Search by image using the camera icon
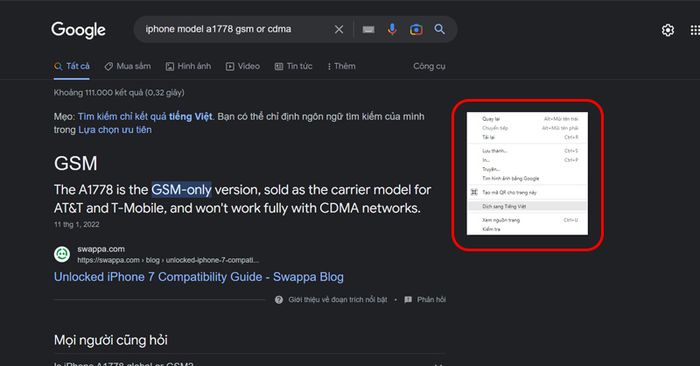Viewport: 700px width, 366px height. pos(416,29)
